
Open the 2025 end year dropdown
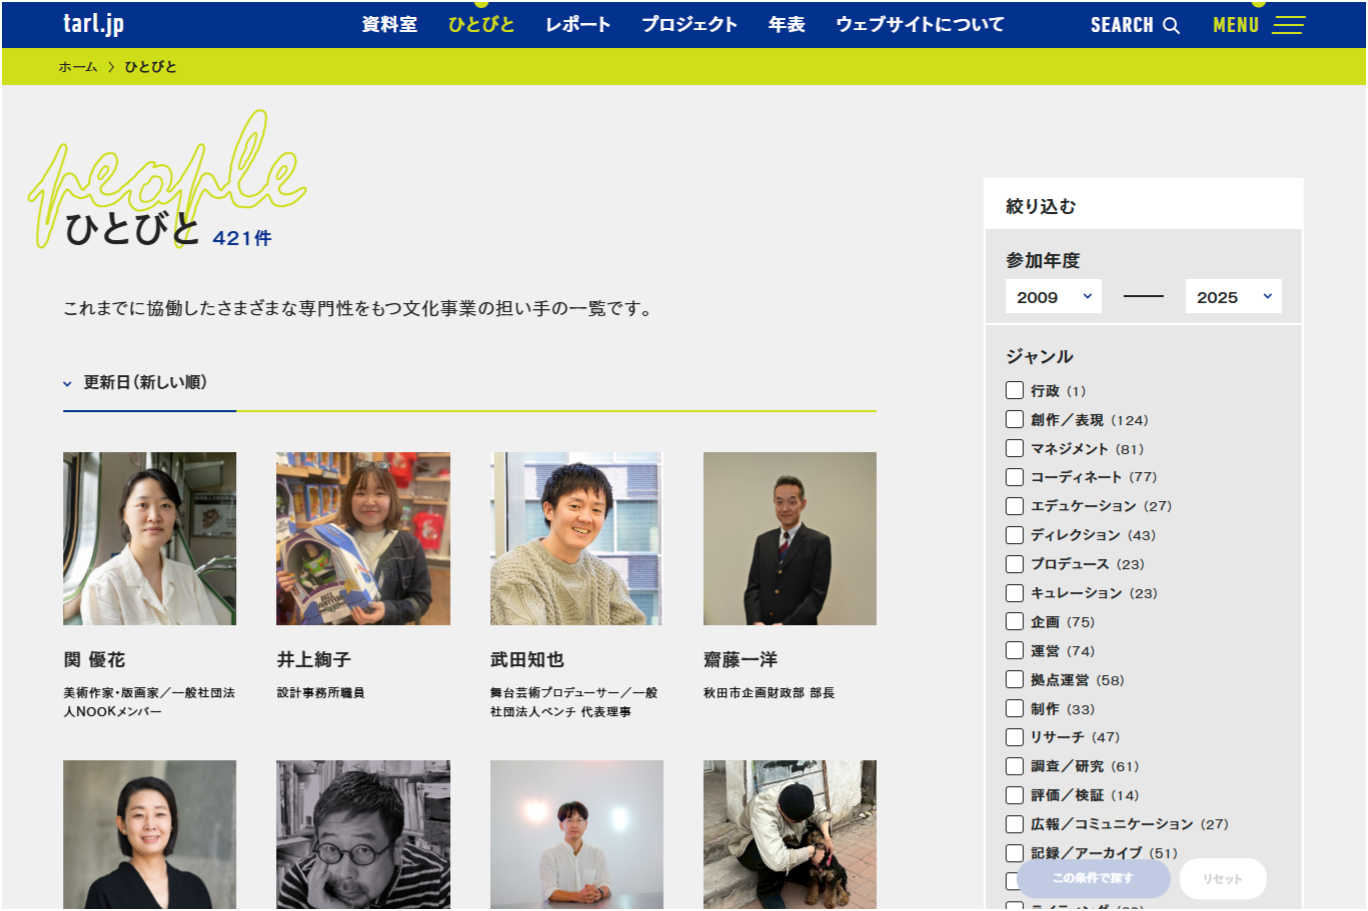click(1232, 297)
